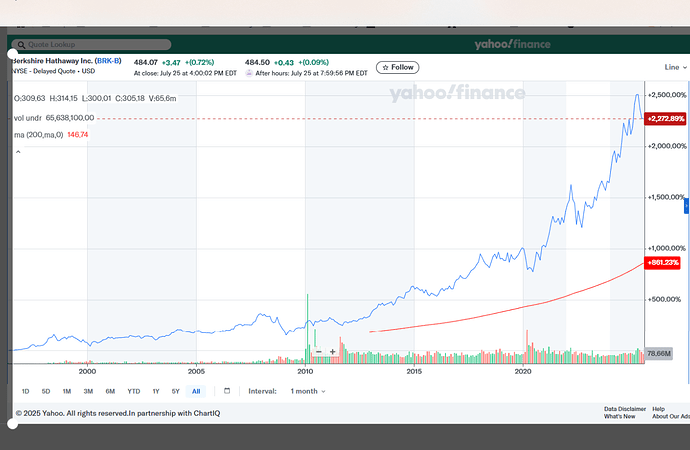Click the +2,272.89% price marker
Screen dimensions: 690x450
(x=665, y=119)
